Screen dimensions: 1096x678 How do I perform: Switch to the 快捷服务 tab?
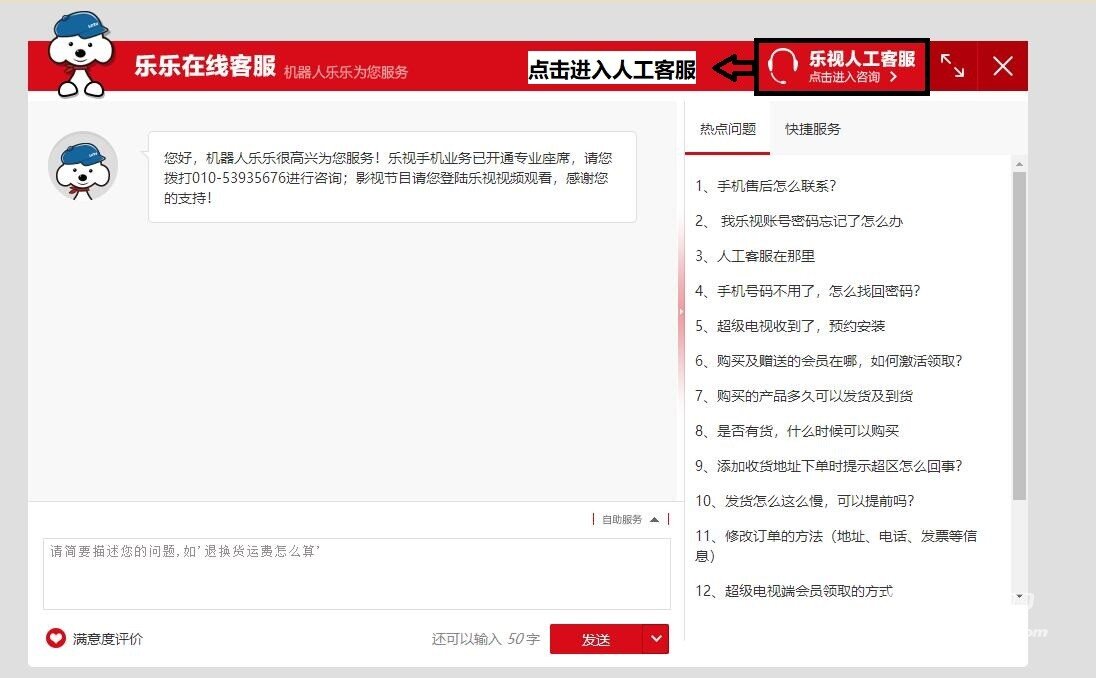(812, 129)
